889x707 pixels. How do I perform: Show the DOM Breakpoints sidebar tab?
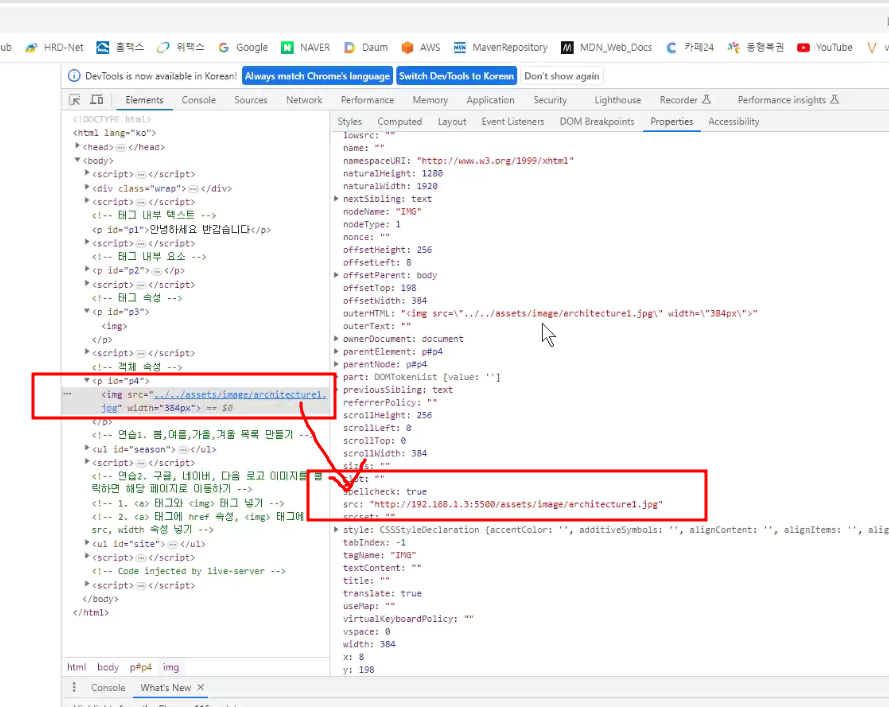pyautogui.click(x=597, y=121)
